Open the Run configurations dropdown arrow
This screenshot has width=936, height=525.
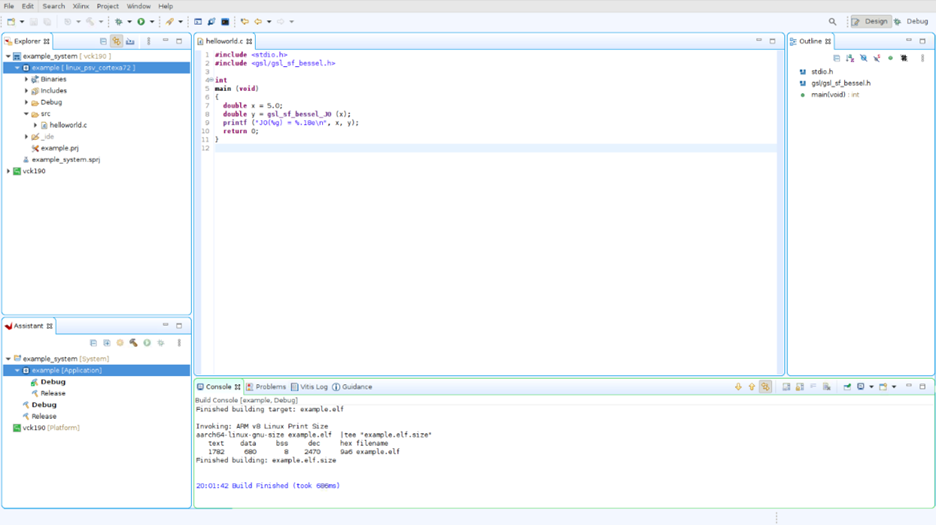pyautogui.click(x=152, y=22)
